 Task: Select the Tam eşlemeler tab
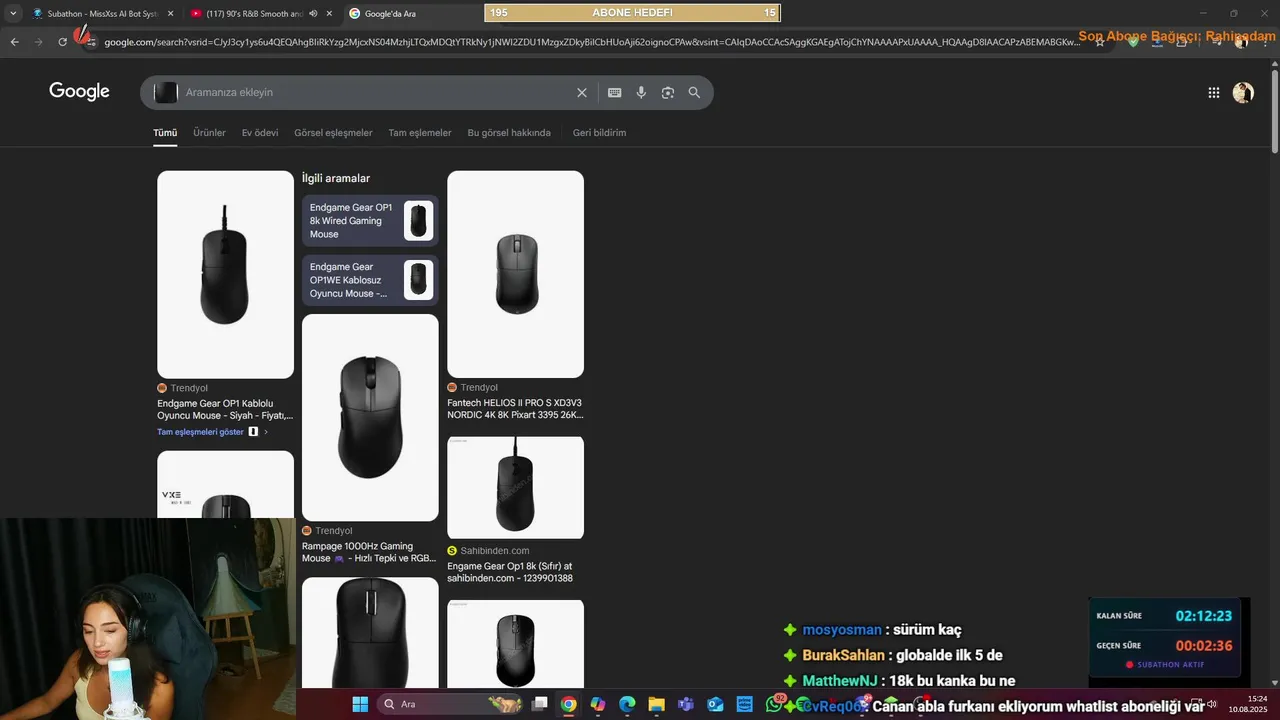coord(420,133)
